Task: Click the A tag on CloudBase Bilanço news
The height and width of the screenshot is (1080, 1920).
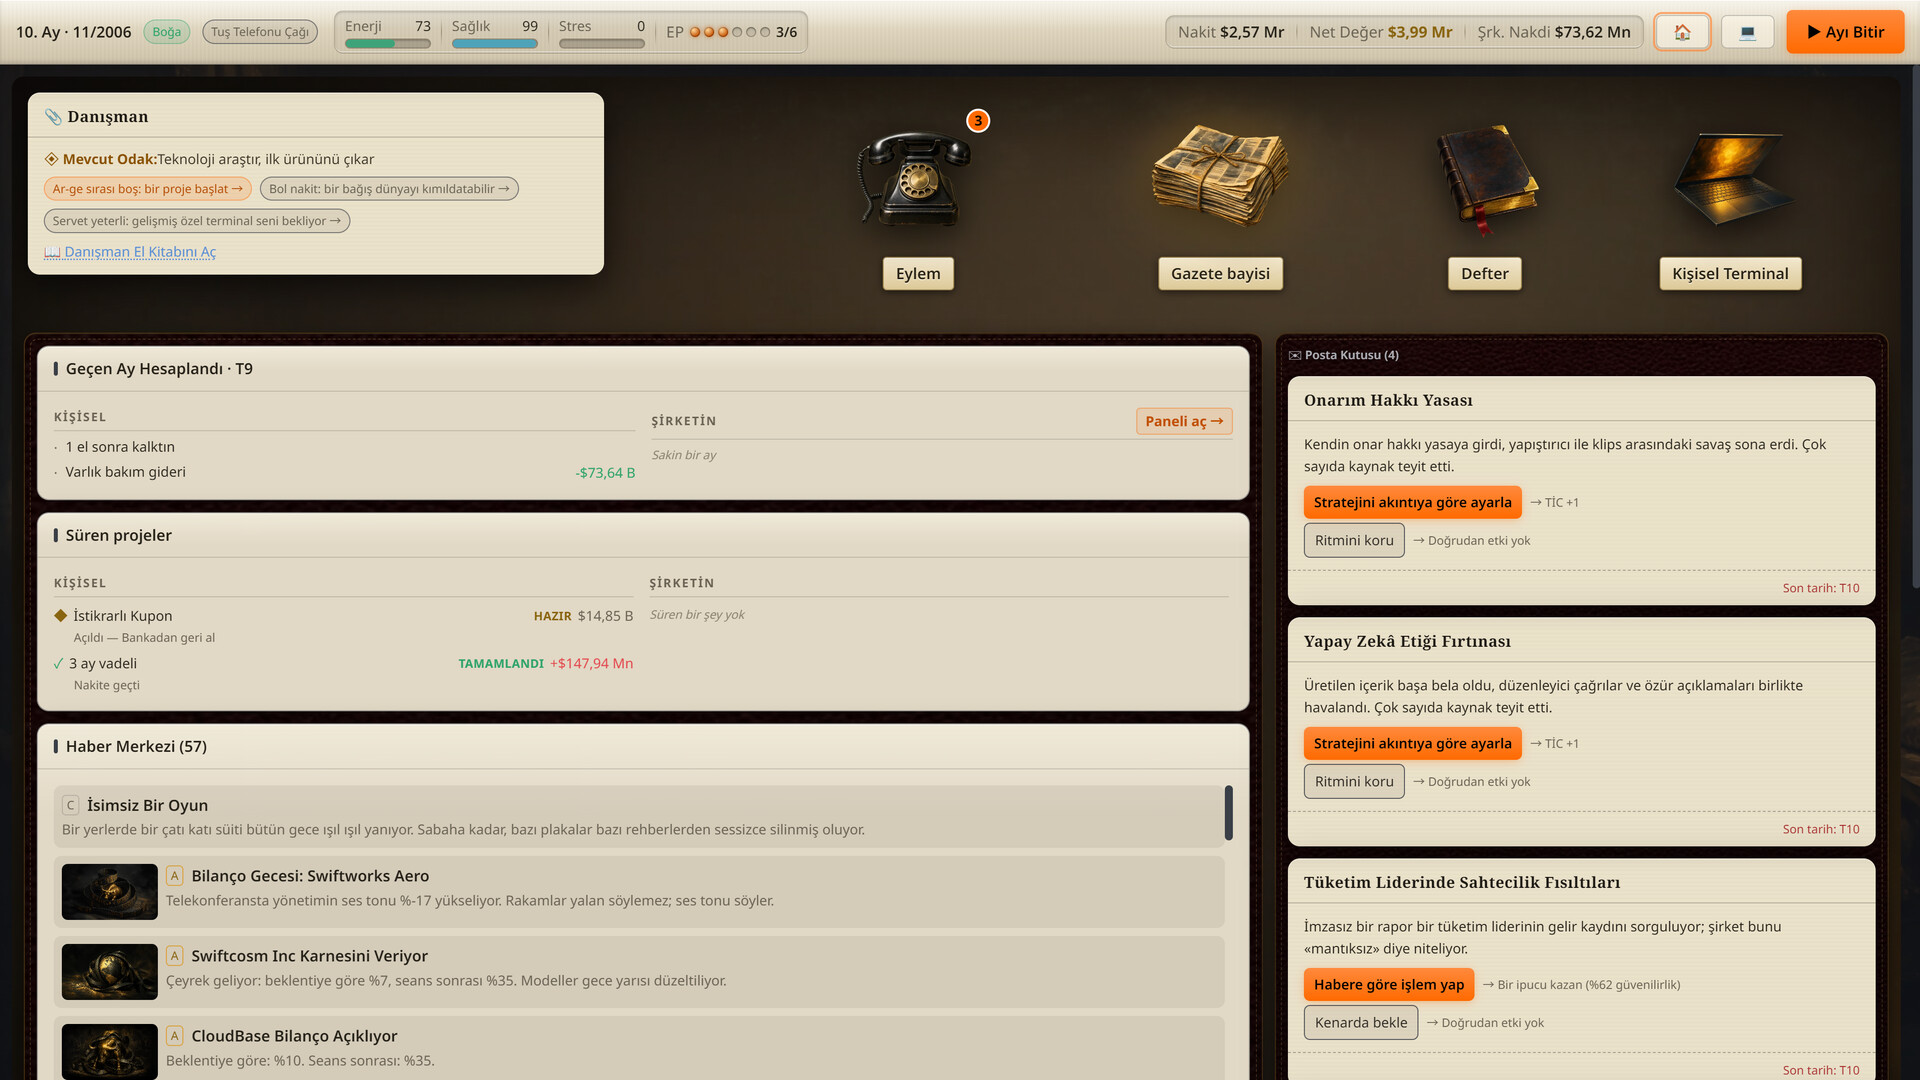Action: 174,1036
